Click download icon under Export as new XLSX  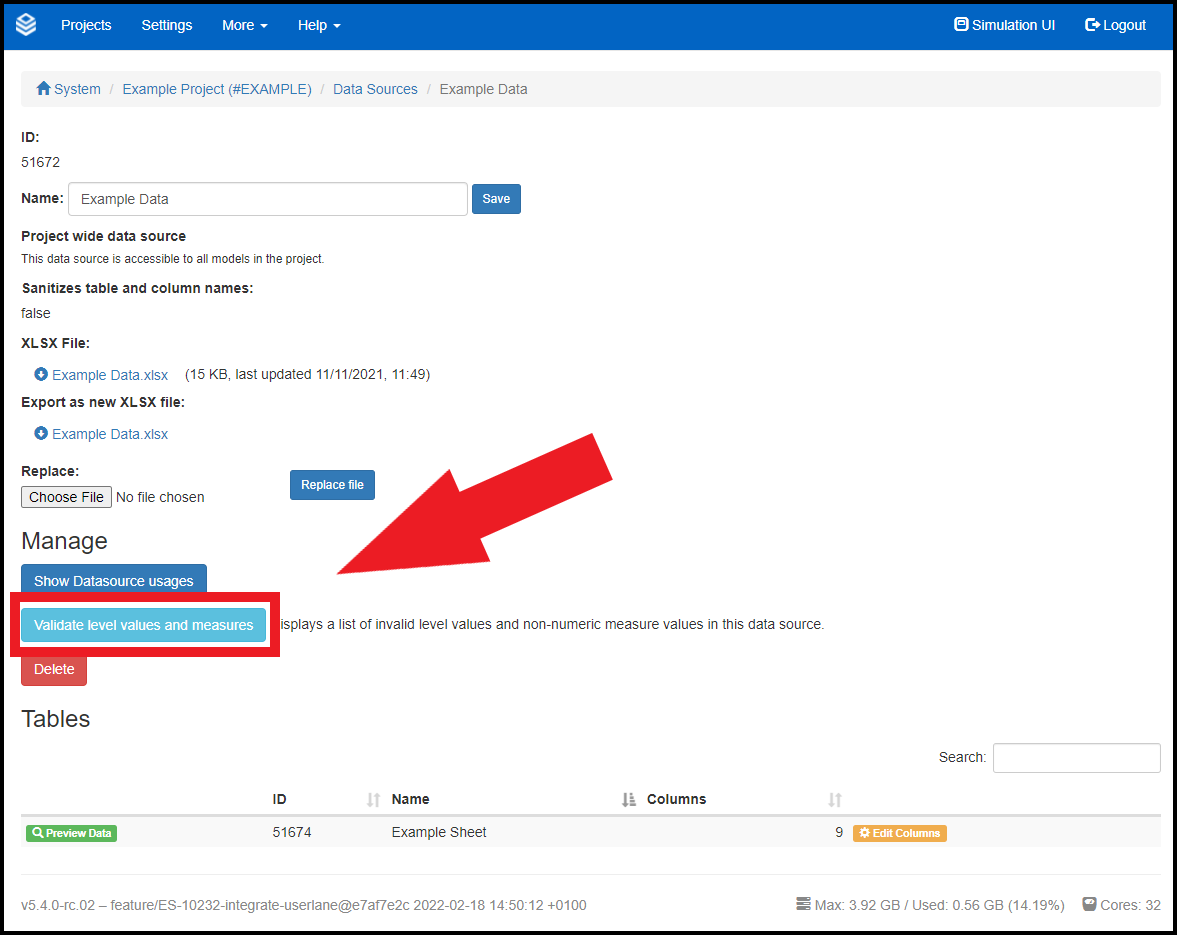(x=41, y=434)
